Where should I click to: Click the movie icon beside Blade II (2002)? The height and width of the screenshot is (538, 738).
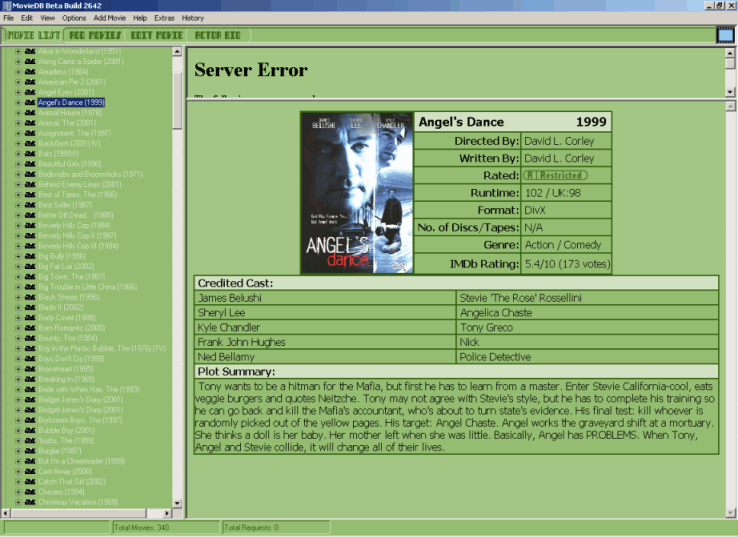[x=30, y=307]
